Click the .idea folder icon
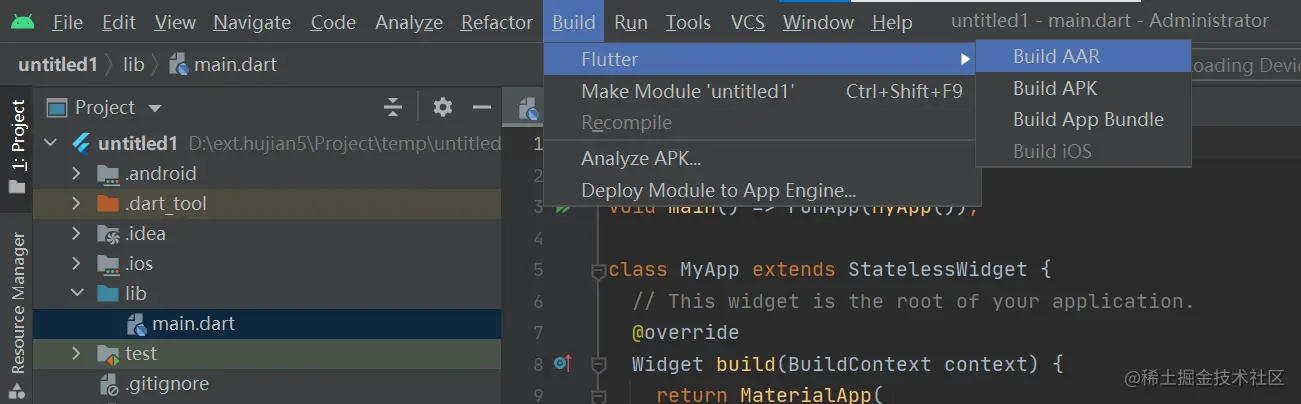Image resolution: width=1301 pixels, height=404 pixels. (108, 234)
